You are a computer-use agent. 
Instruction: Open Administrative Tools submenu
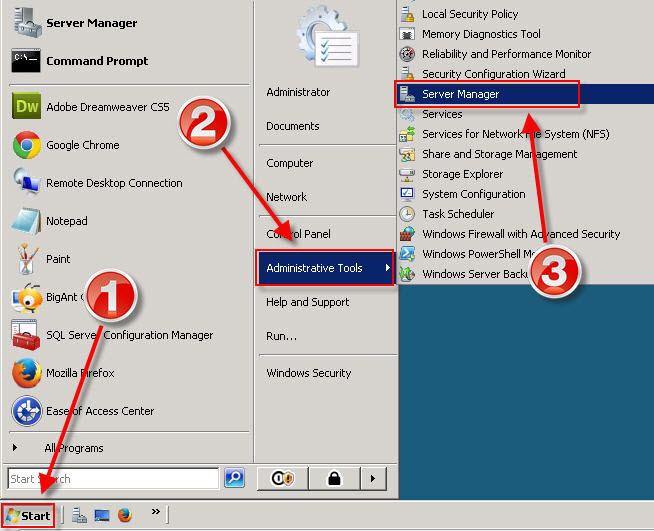[325, 268]
